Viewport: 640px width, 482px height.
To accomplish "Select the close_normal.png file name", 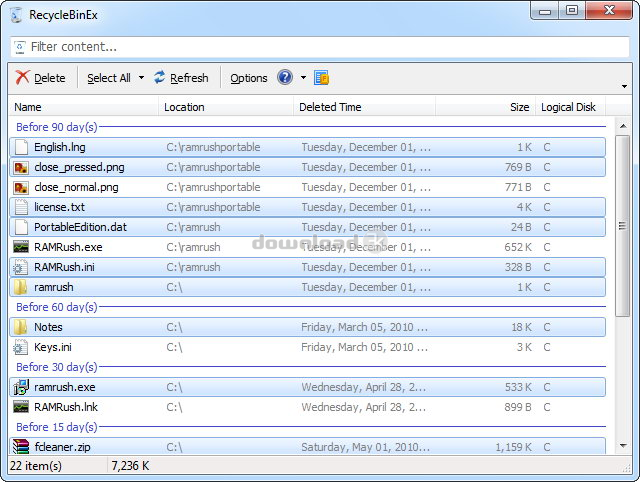I will [x=76, y=187].
